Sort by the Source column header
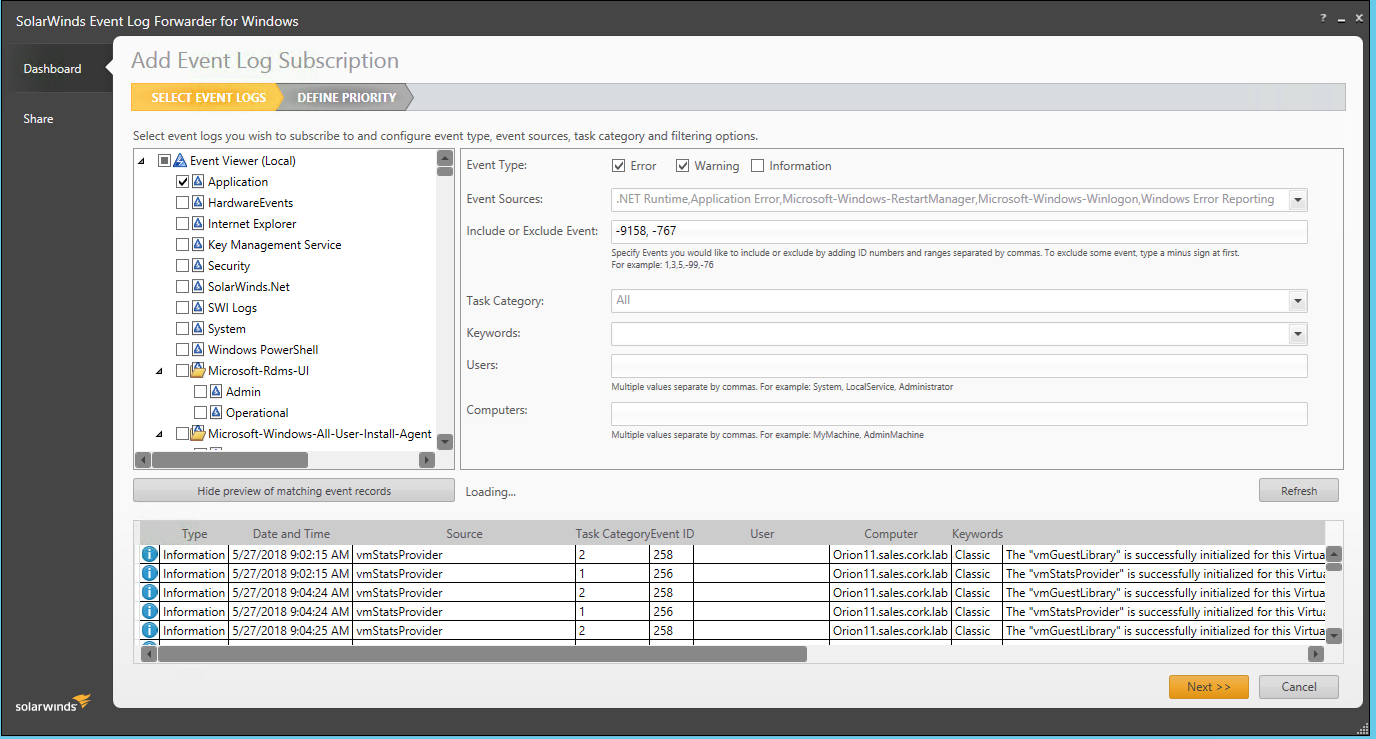1376x739 pixels. pyautogui.click(x=464, y=534)
